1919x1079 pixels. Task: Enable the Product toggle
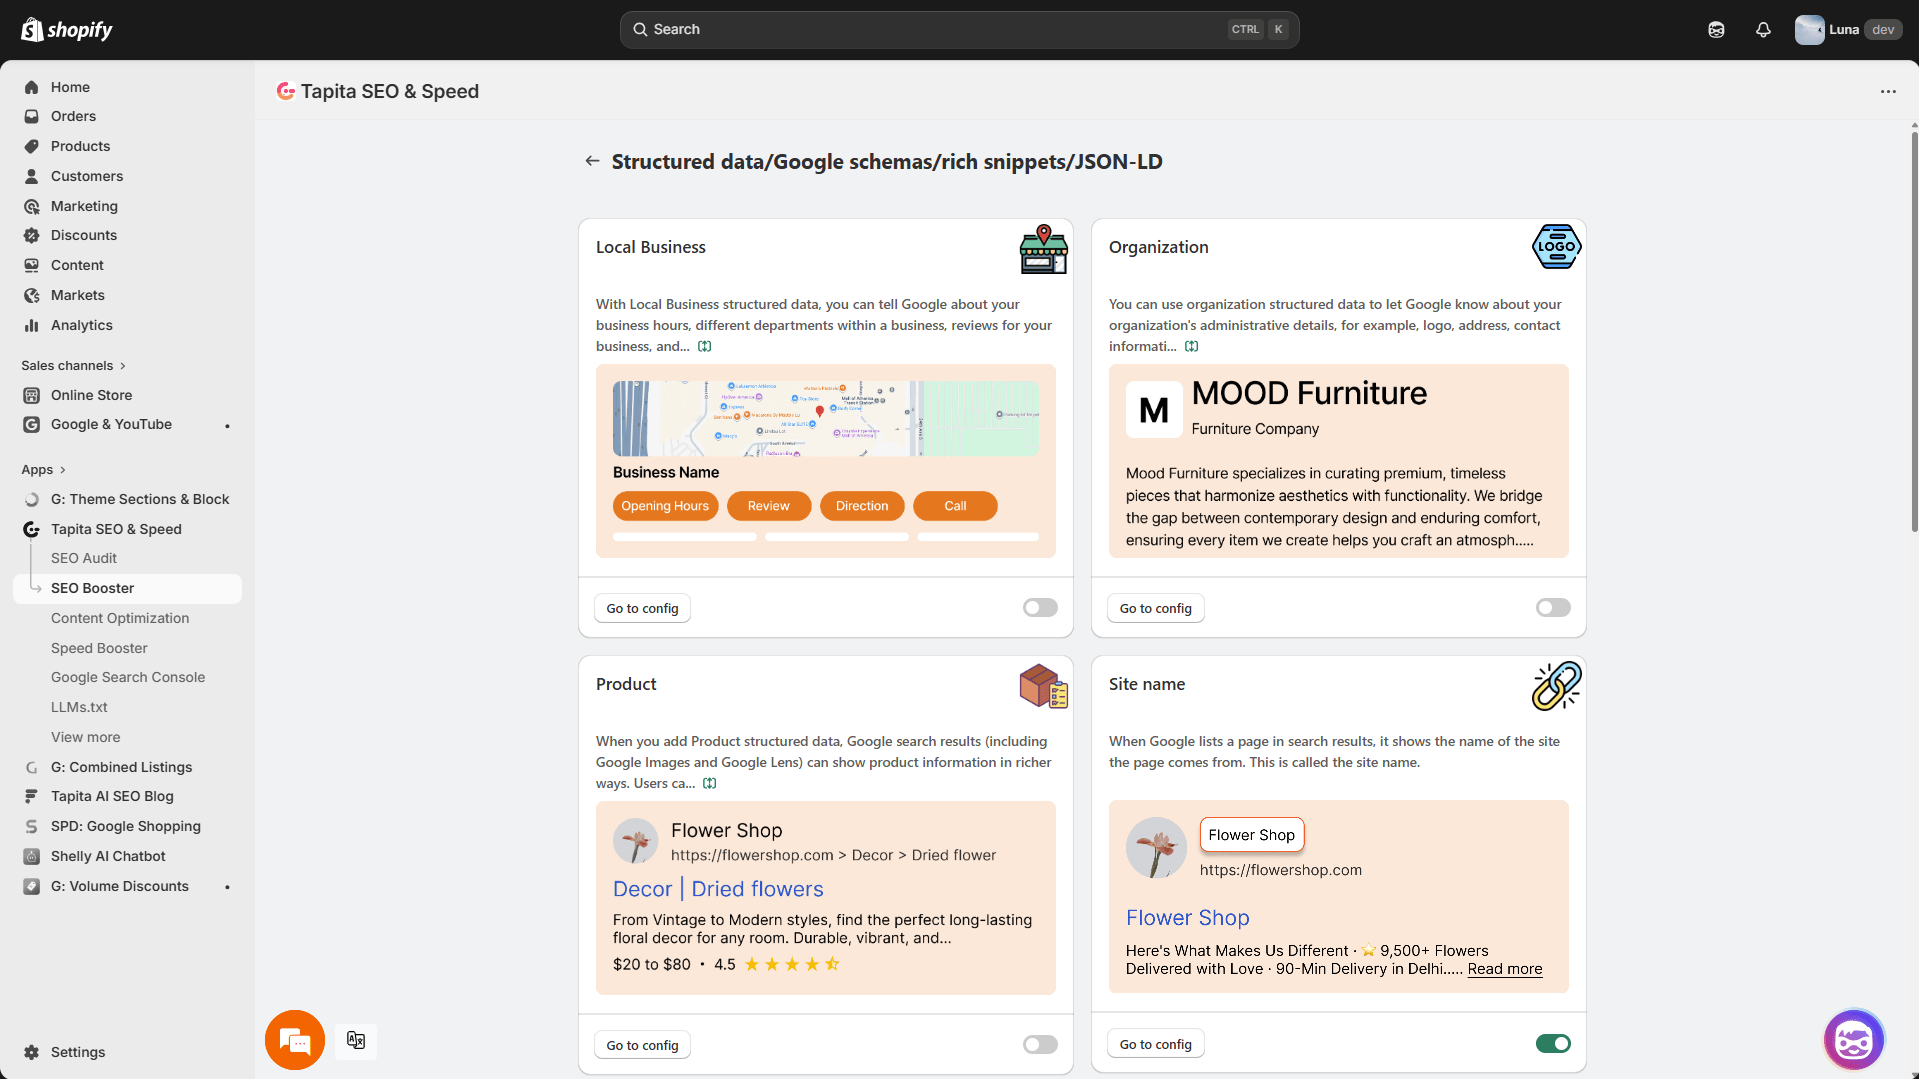pyautogui.click(x=1040, y=1044)
